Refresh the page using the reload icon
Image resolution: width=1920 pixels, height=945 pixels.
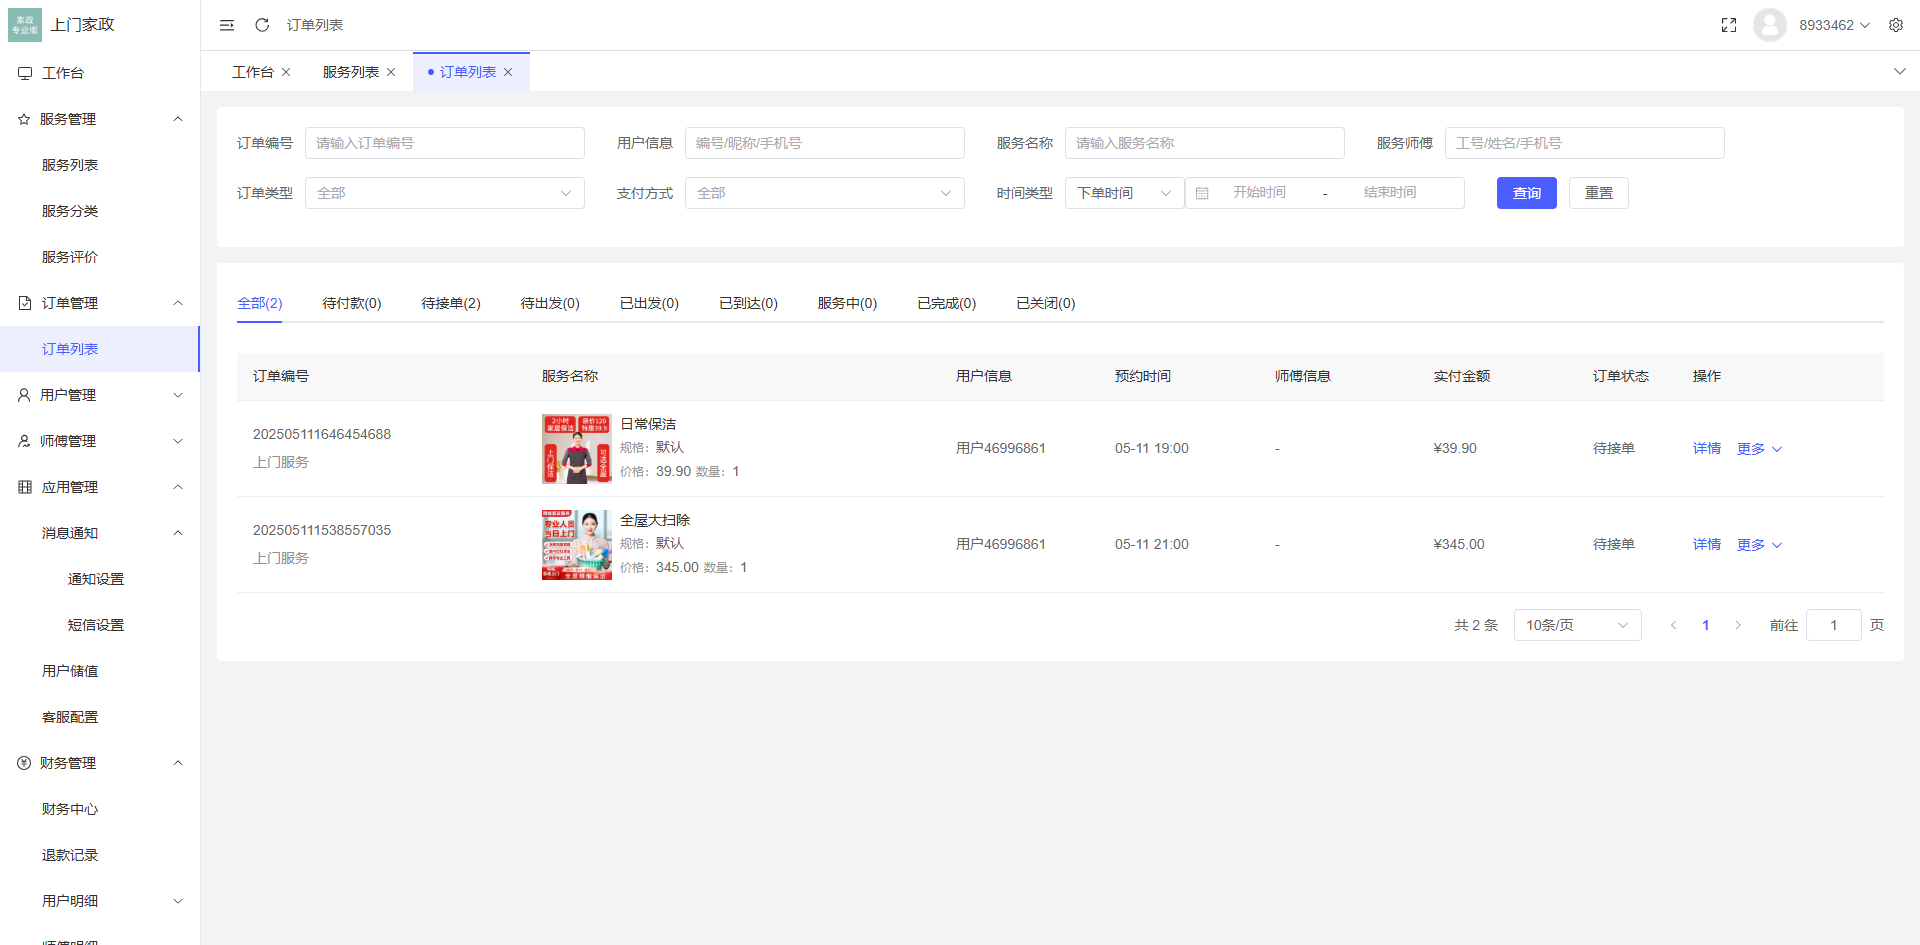click(262, 24)
